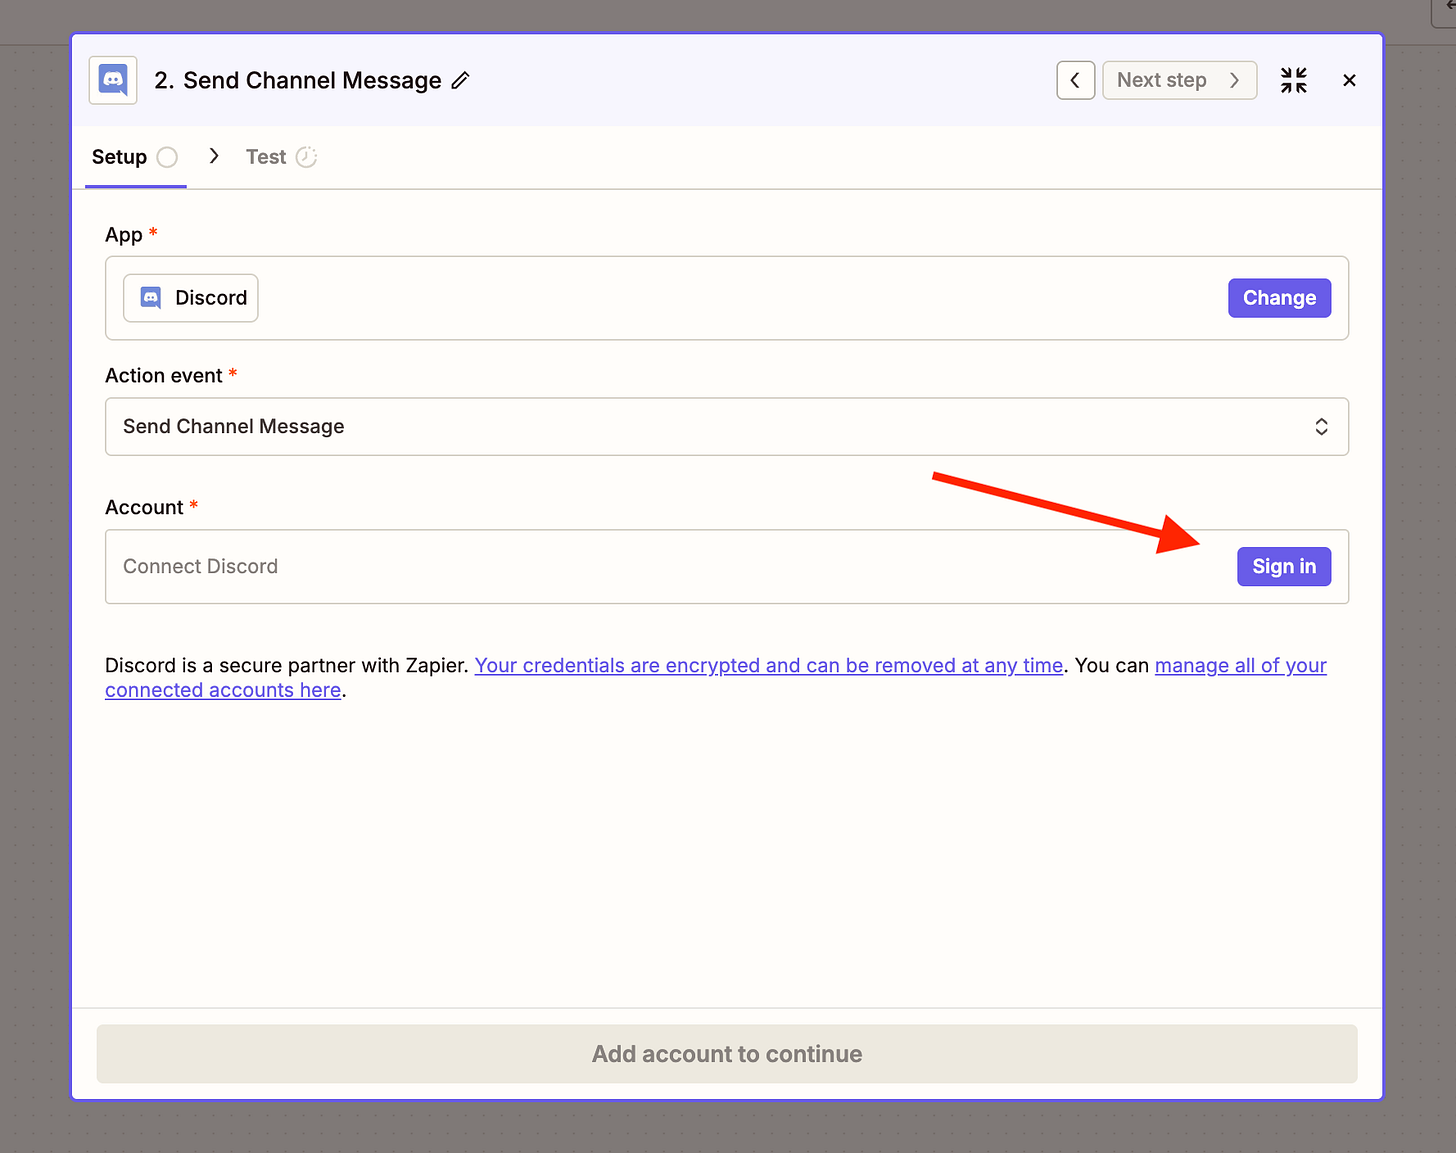
Task: Switch to the Test tab
Action: [x=281, y=157]
